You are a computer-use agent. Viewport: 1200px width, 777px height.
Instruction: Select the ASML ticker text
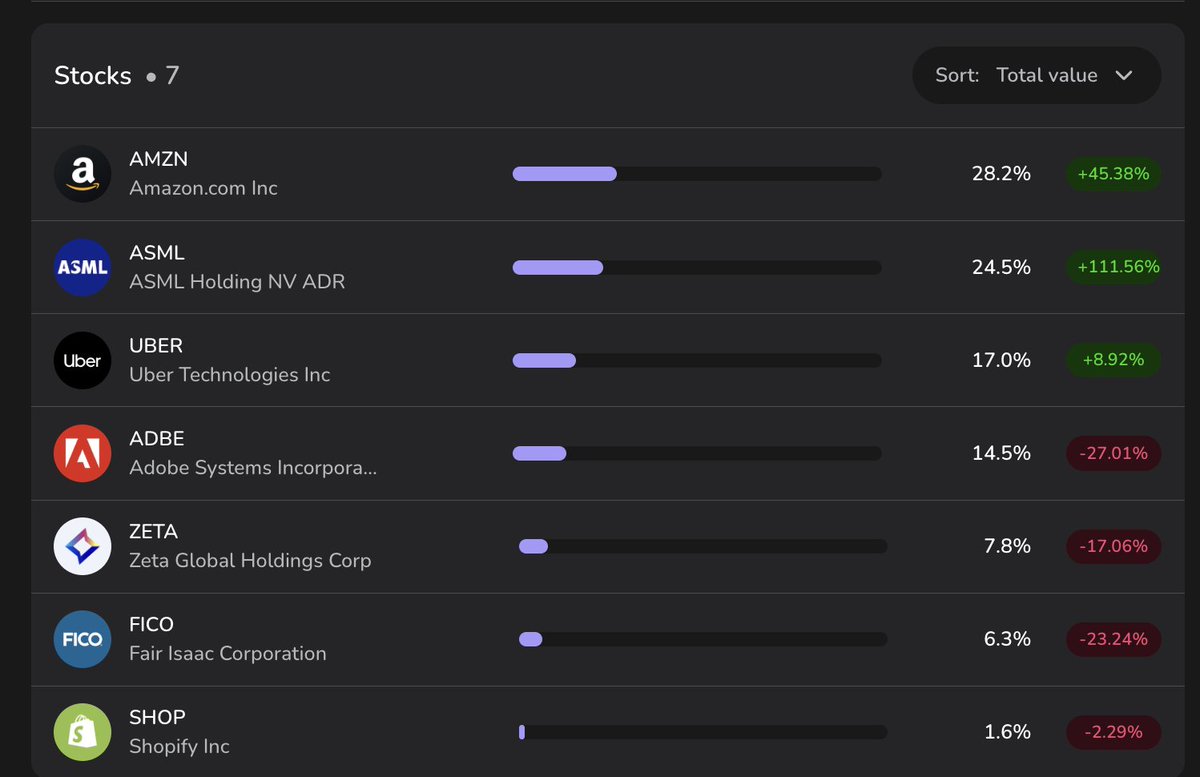point(157,252)
